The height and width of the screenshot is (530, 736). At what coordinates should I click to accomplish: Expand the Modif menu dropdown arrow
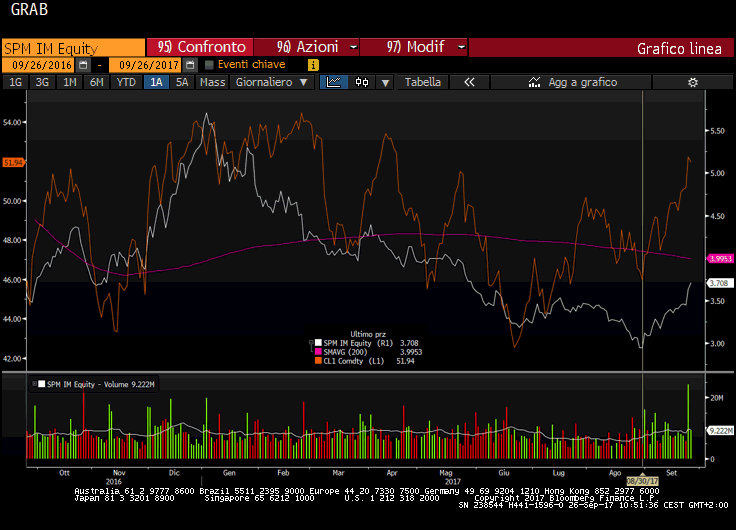pyautogui.click(x=461, y=47)
